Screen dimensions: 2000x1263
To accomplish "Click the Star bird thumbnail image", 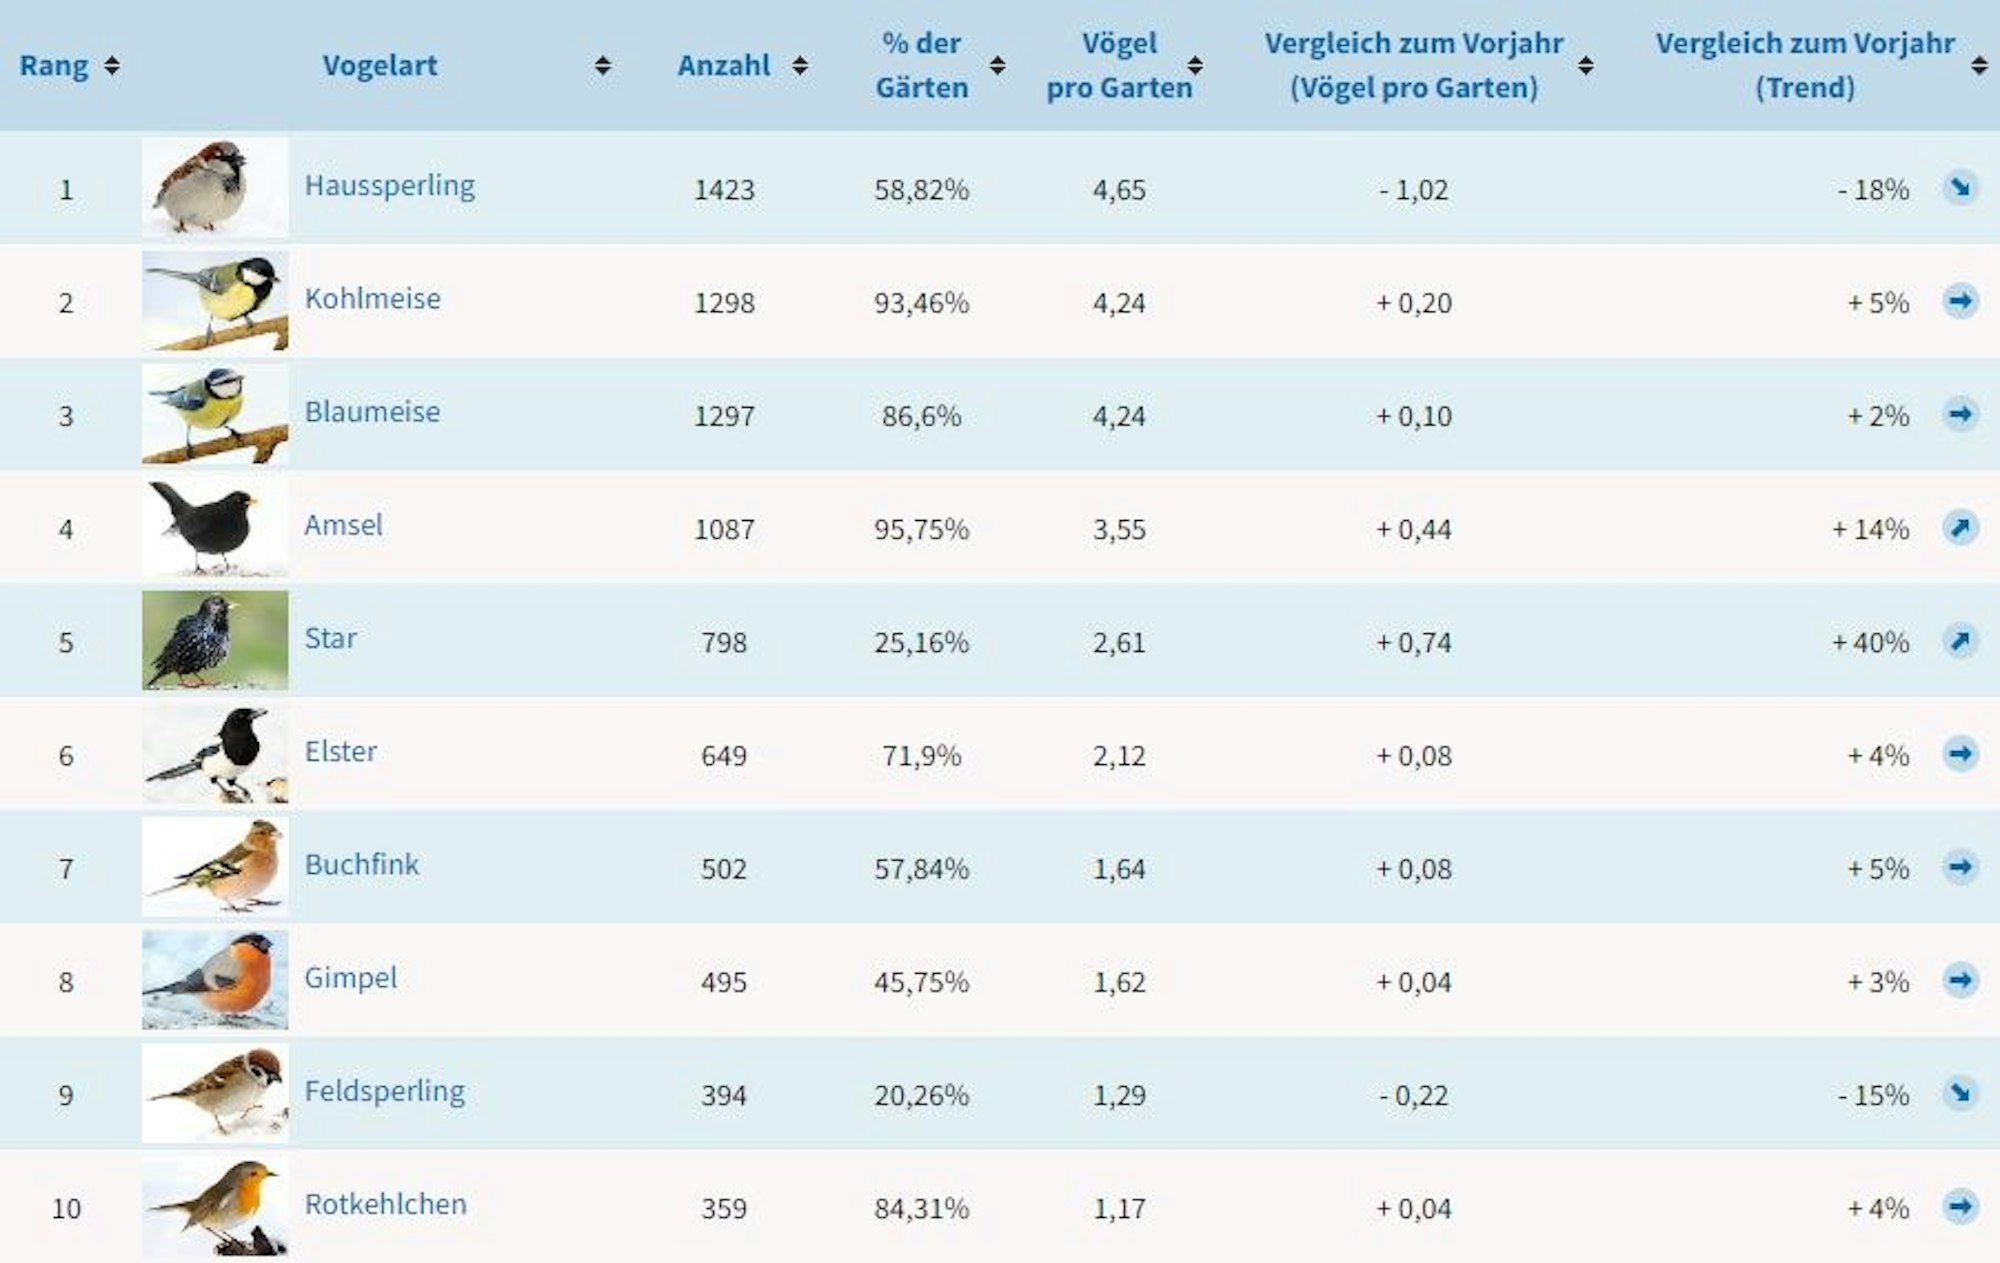I will (215, 640).
